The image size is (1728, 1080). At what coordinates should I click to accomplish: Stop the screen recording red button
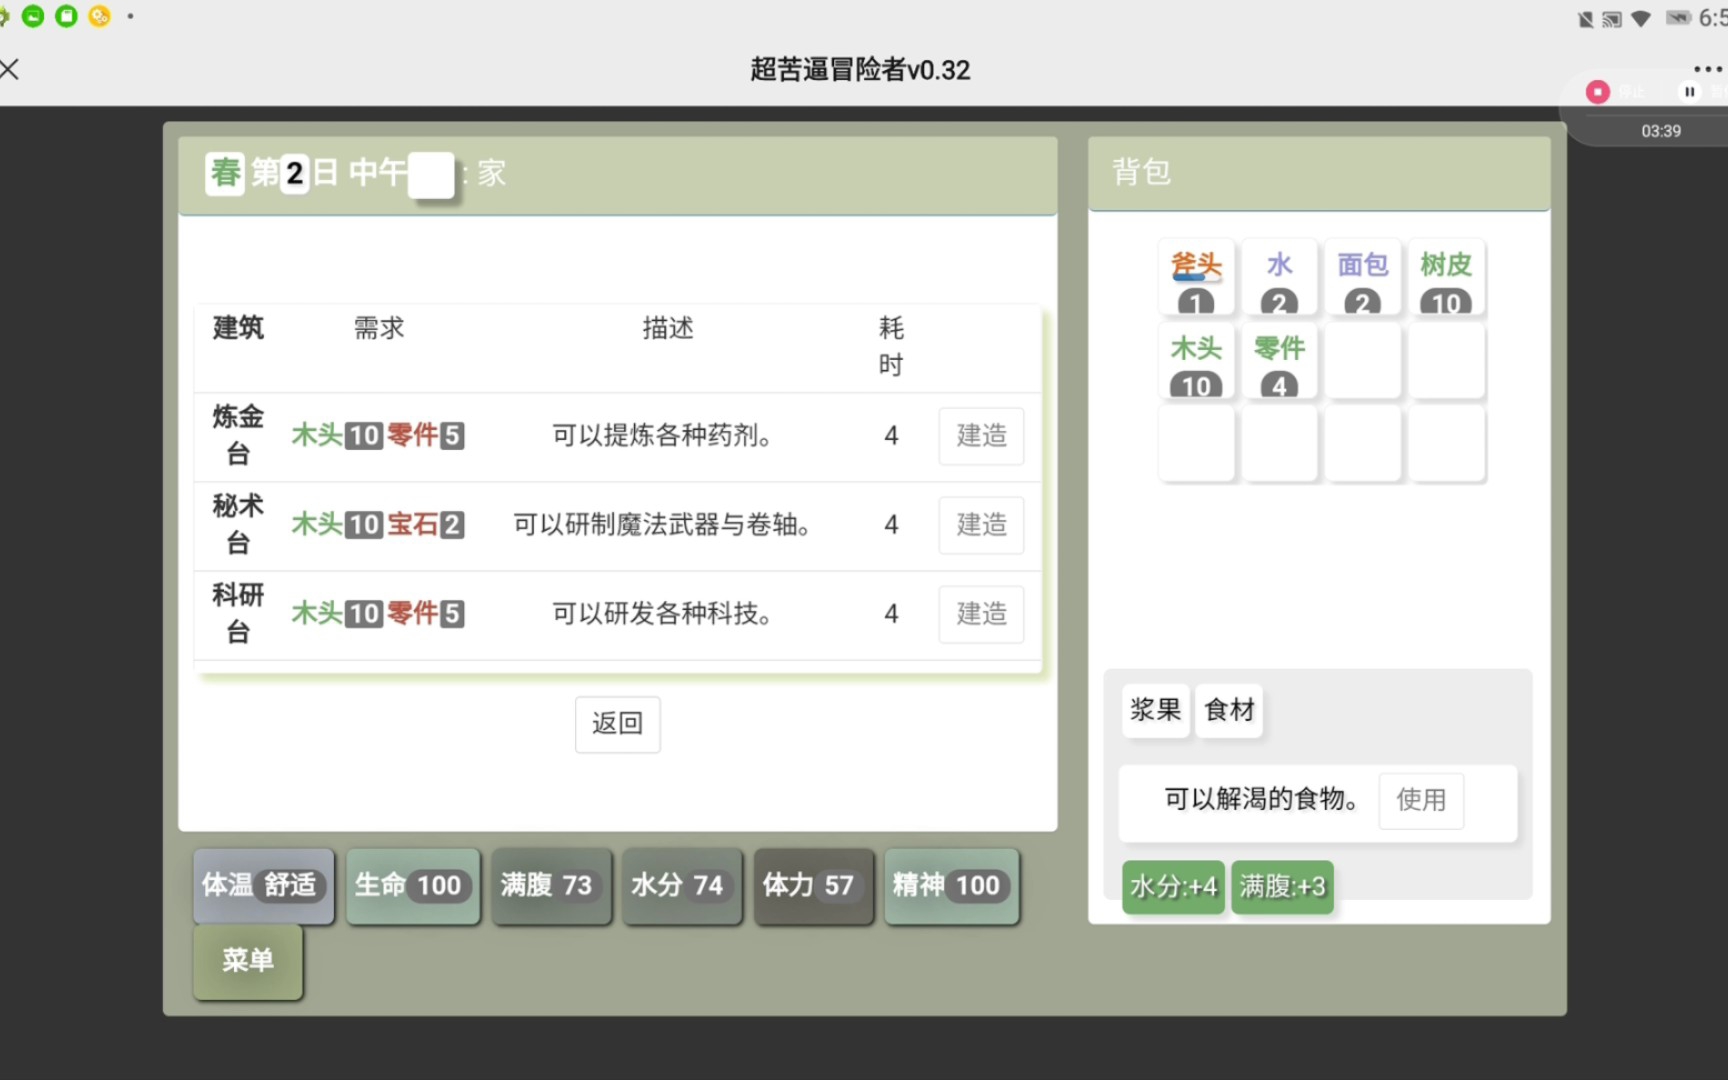click(1598, 92)
